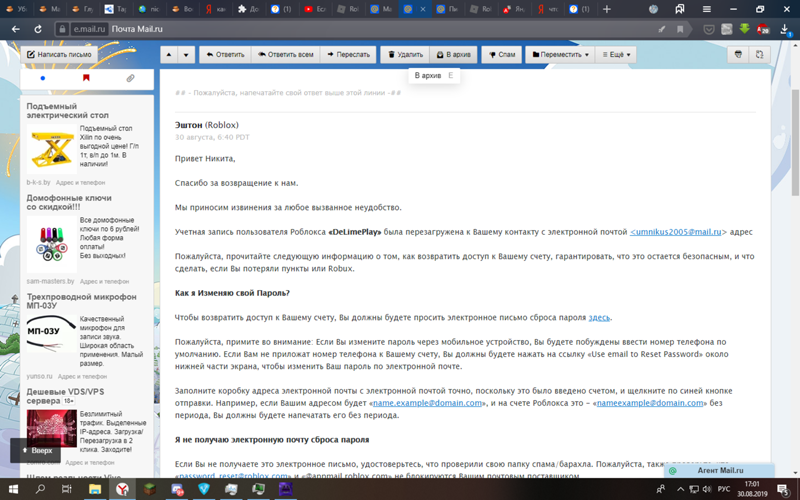Filter by unread blue dot icon

point(43,78)
